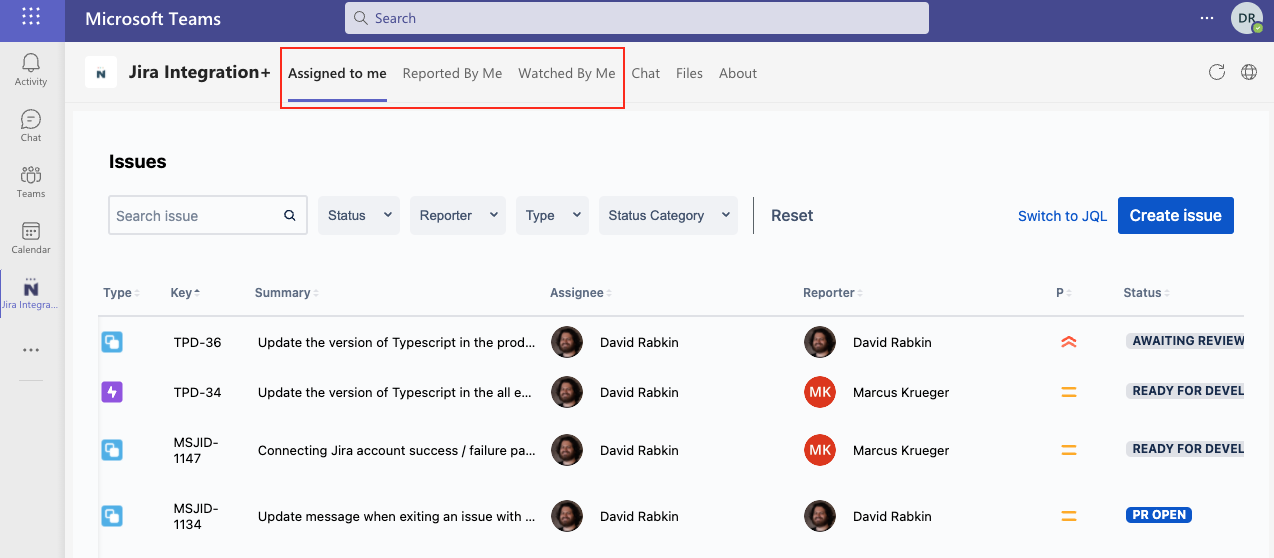1274x558 pixels.
Task: Open summary 'Update message when exiting an issue'
Action: (x=396, y=516)
